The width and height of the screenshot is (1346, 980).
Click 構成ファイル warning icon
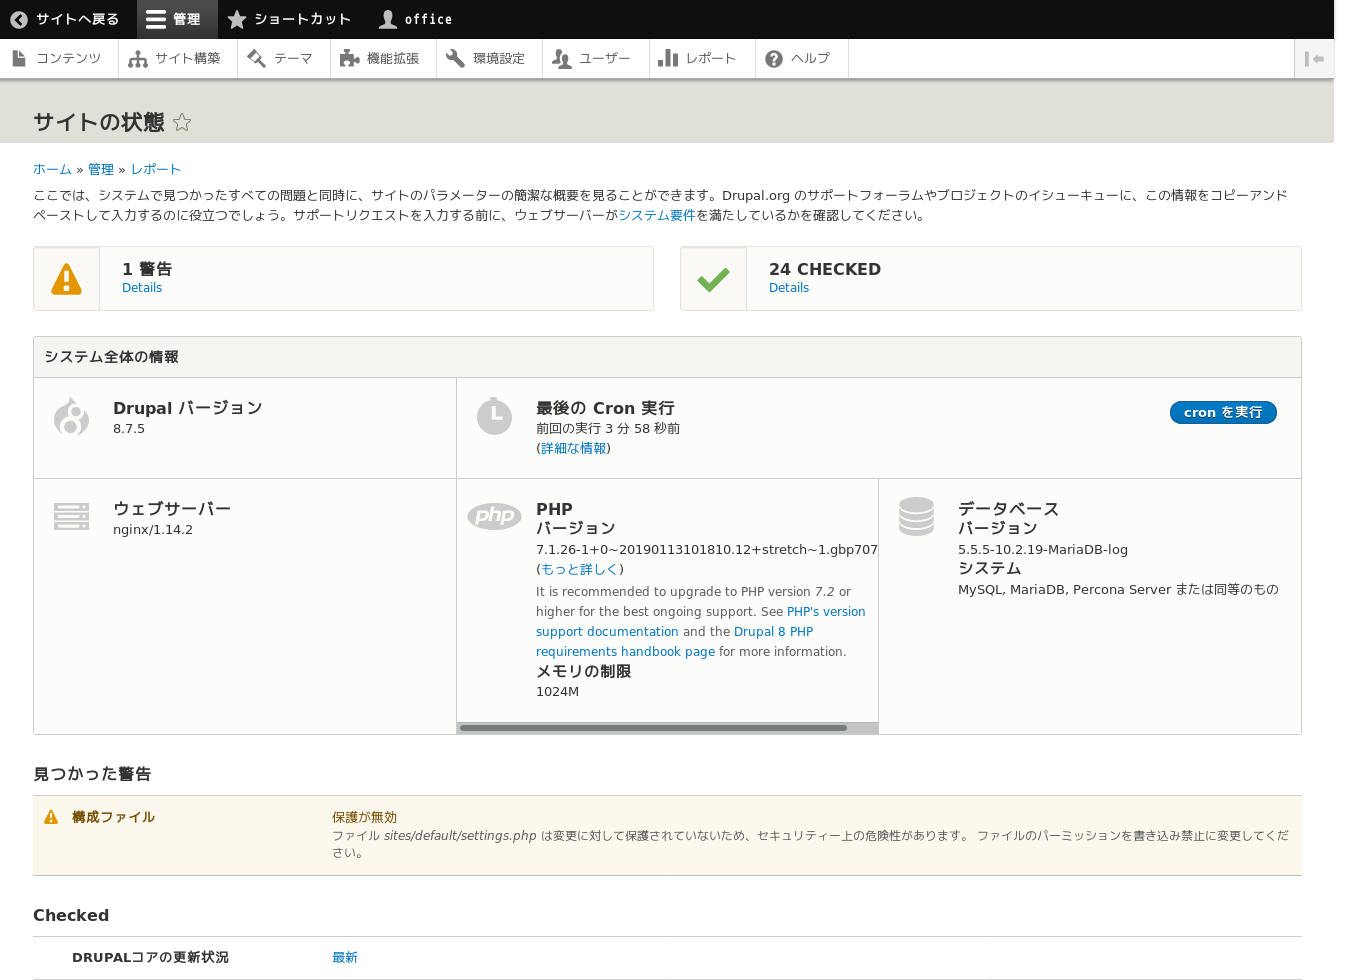tap(51, 817)
